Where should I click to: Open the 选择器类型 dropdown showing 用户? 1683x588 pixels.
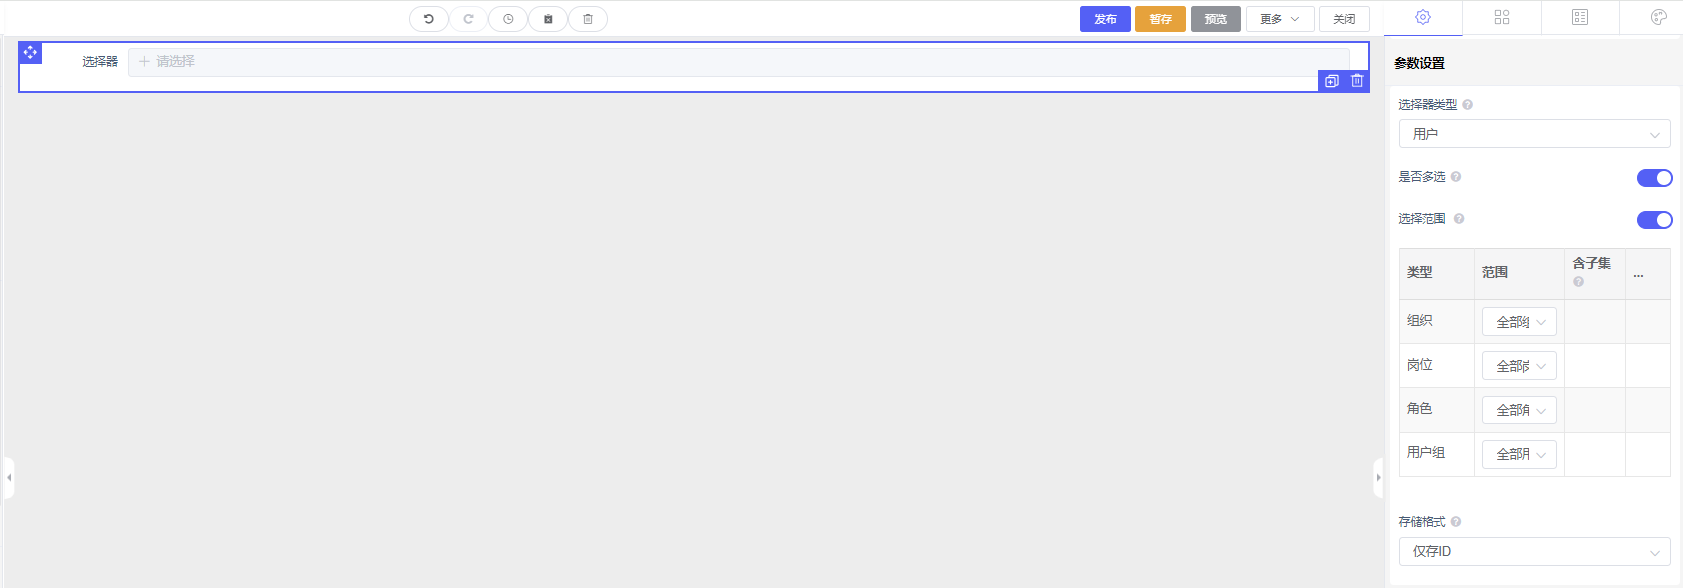1534,134
